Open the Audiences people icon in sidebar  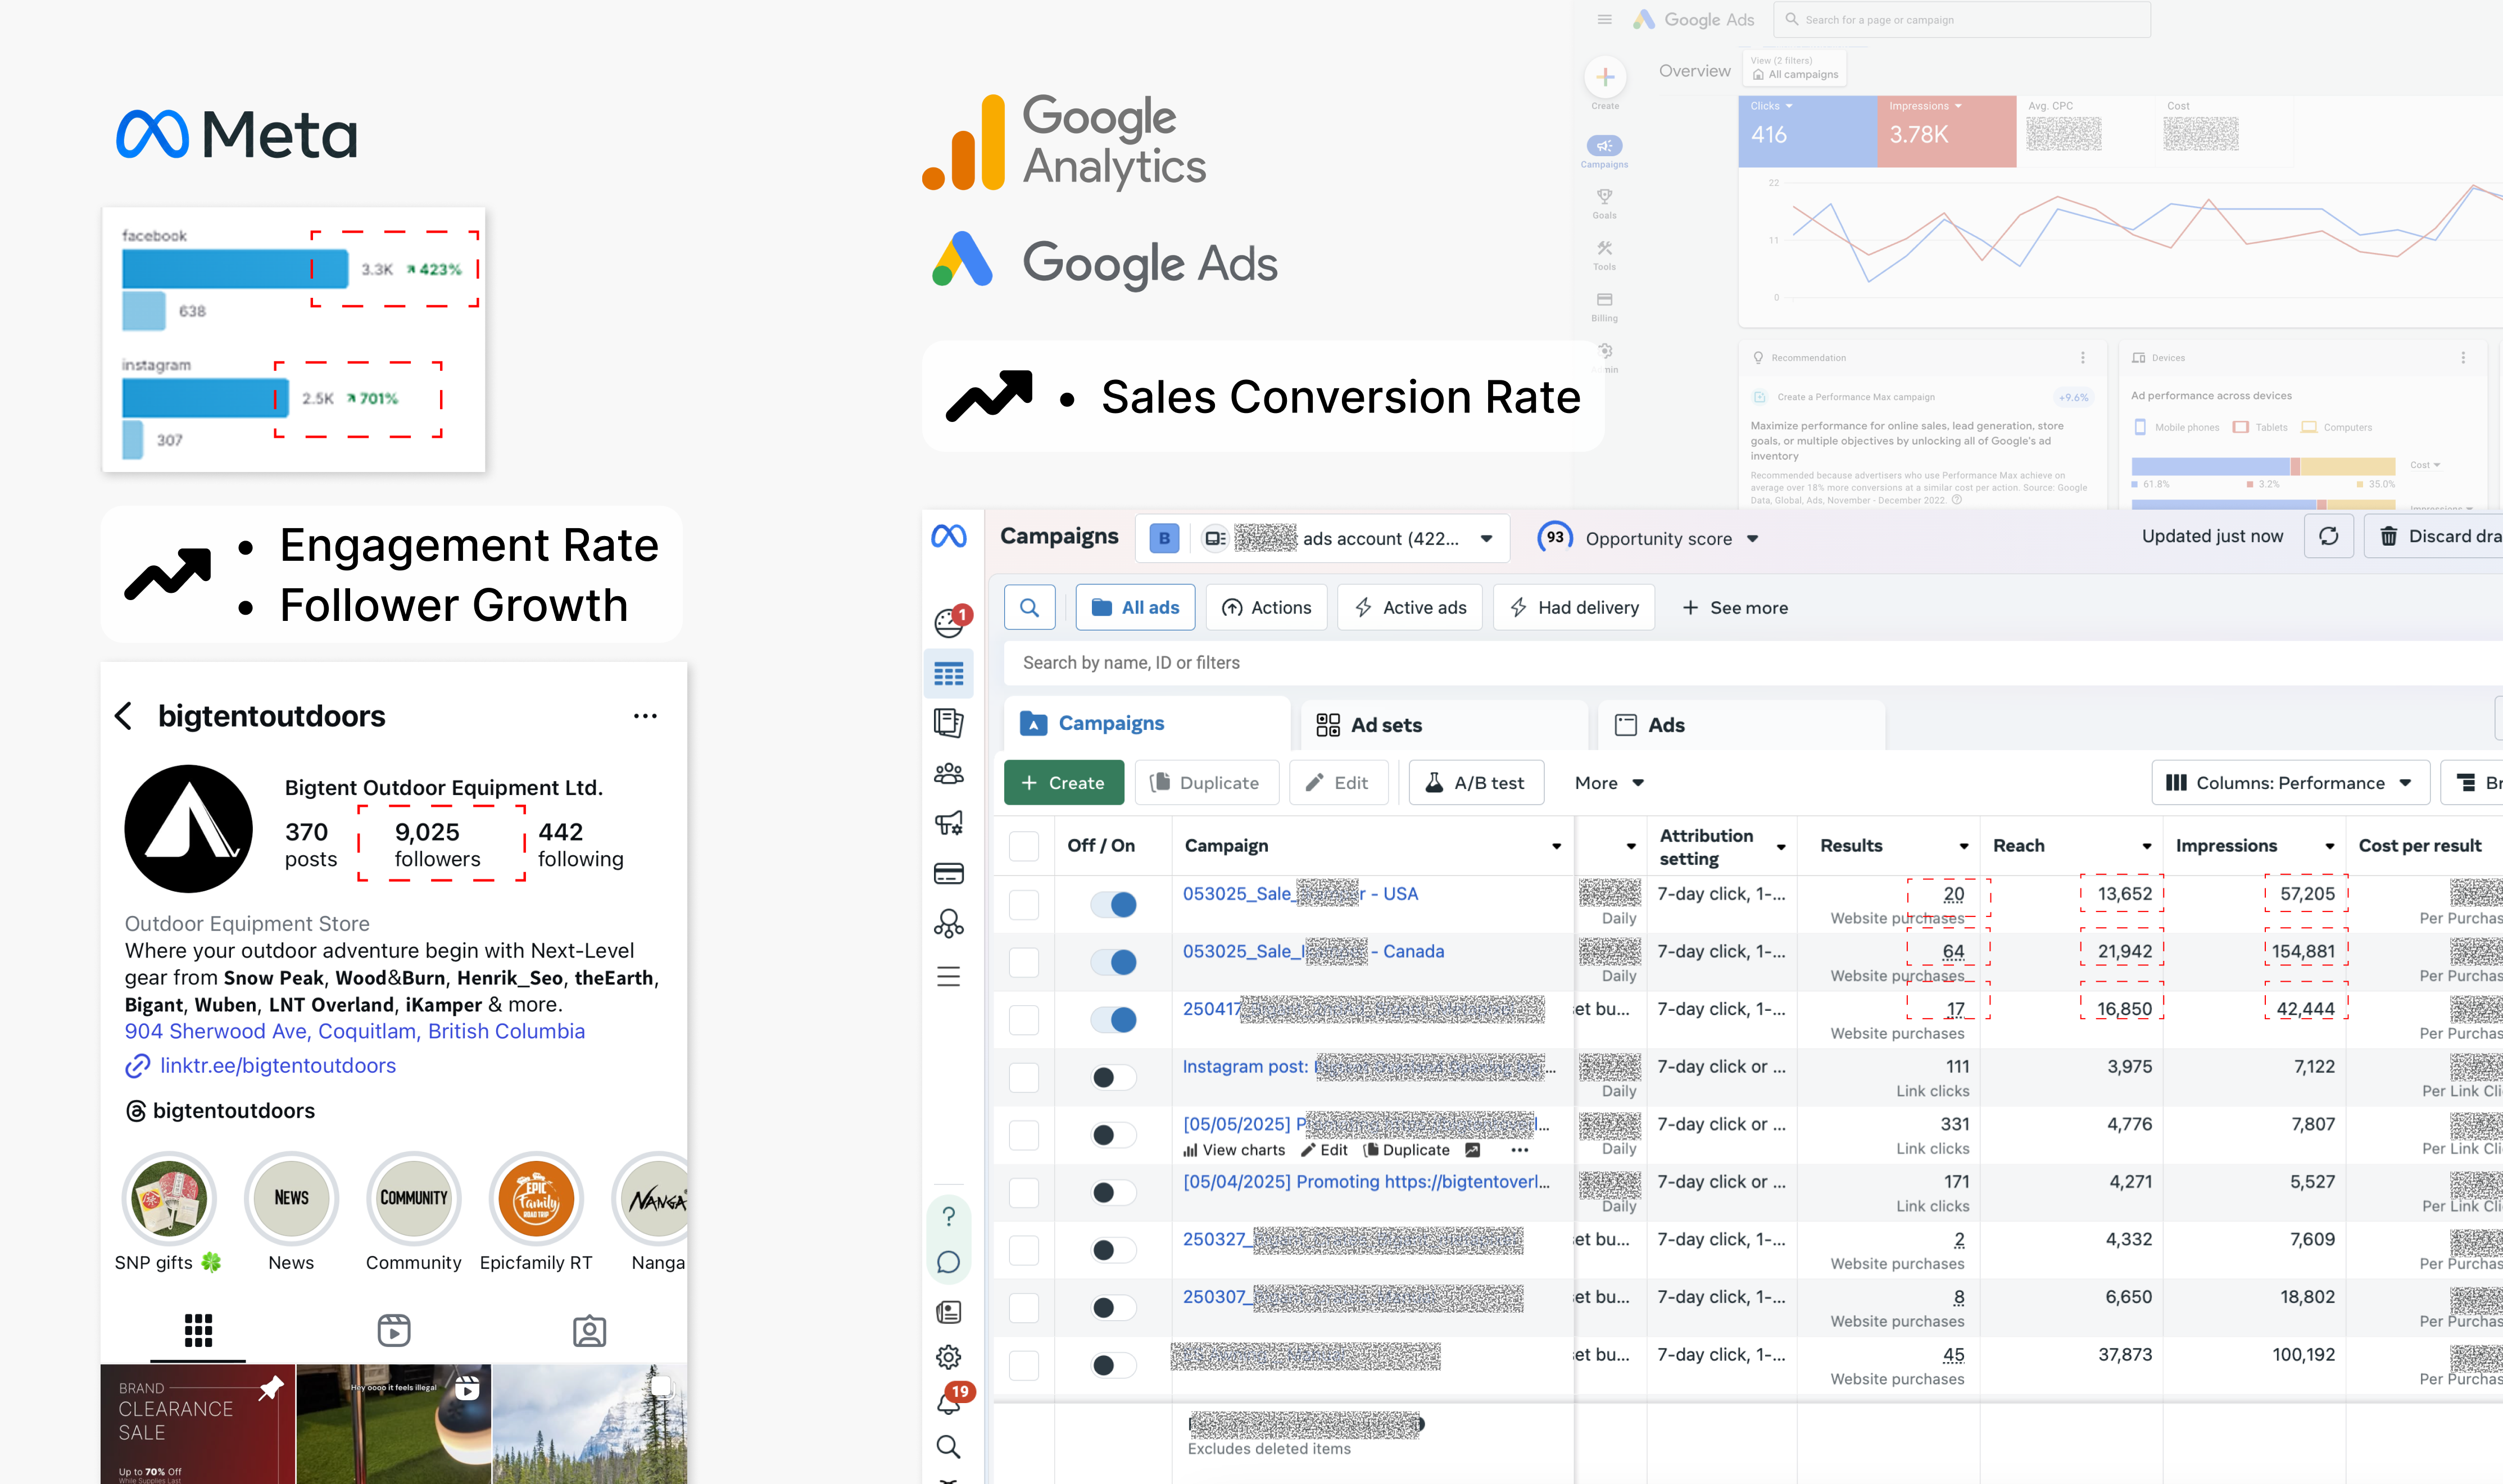[x=948, y=773]
